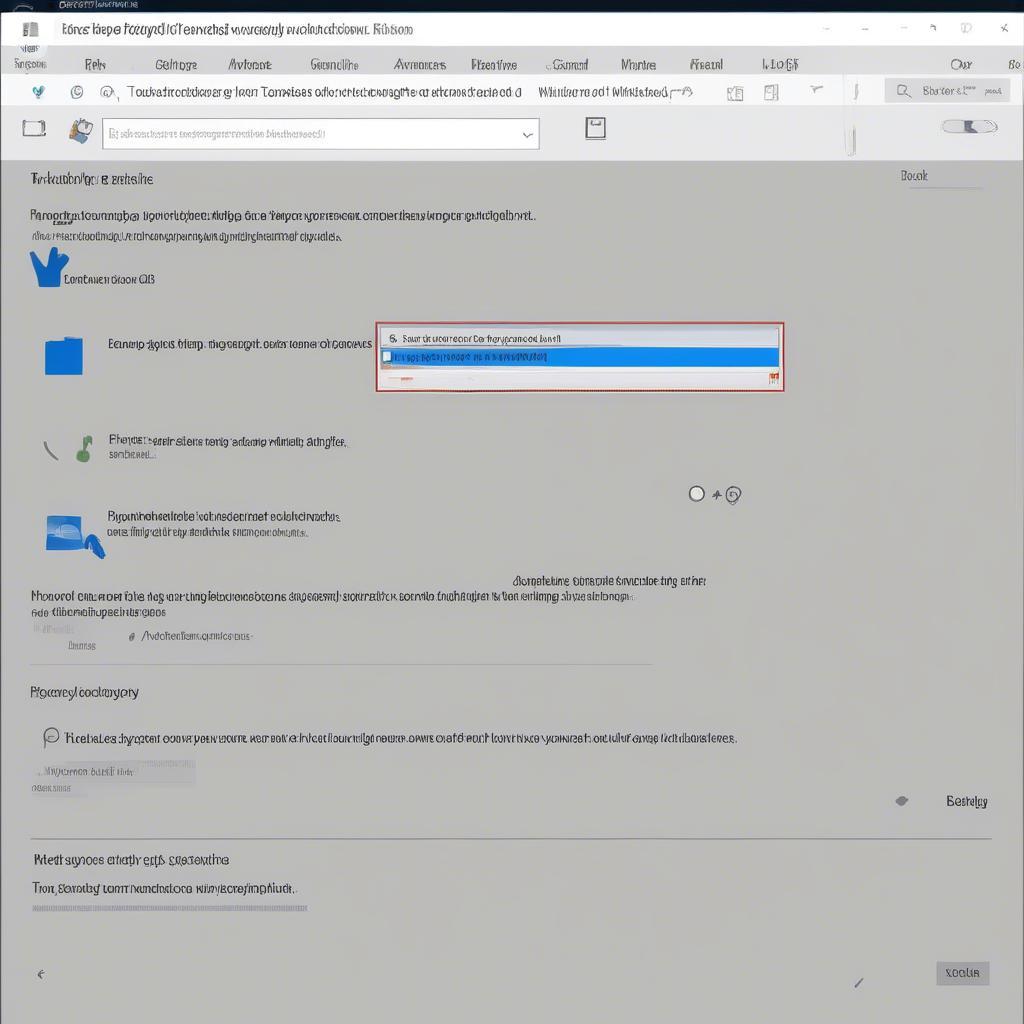This screenshot has width=1024, height=1024.
Task: Click the 'Bouk' label at upper right
Action: pos(914,176)
